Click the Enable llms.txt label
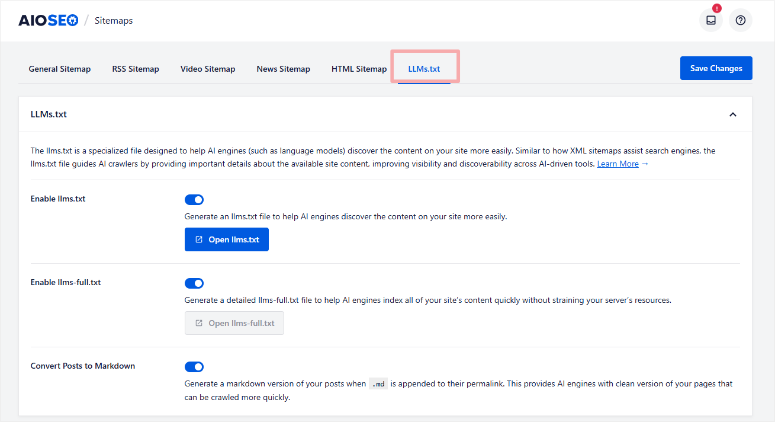This screenshot has width=775, height=422. (x=58, y=199)
